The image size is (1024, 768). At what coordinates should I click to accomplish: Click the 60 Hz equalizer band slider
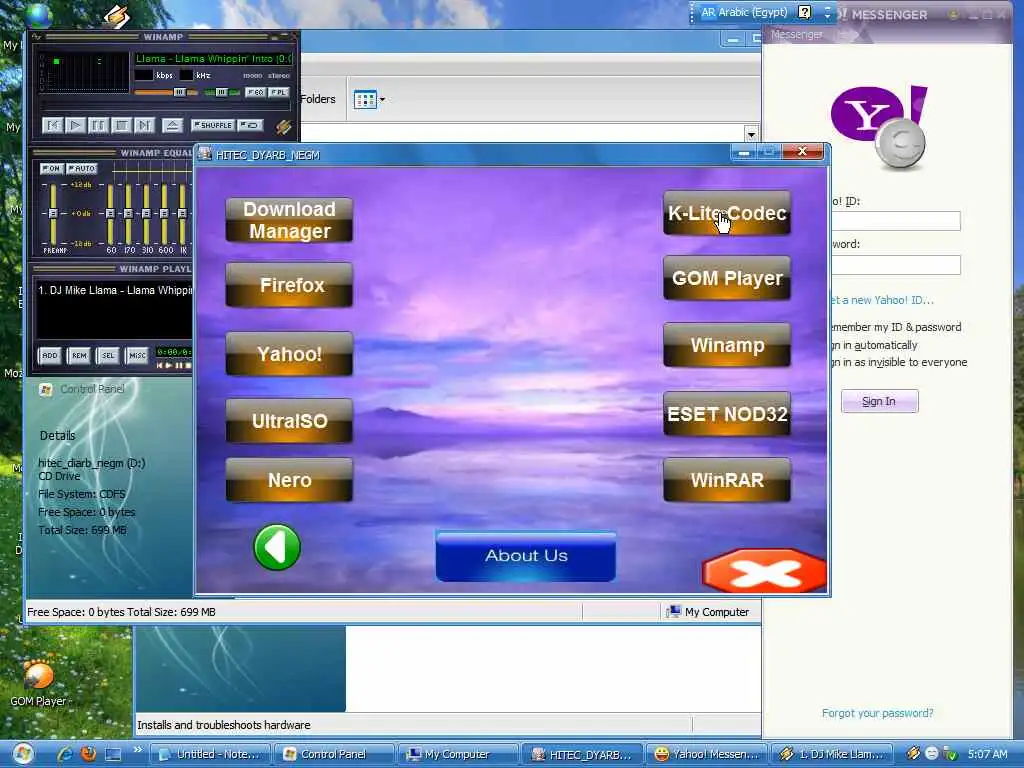[110, 214]
